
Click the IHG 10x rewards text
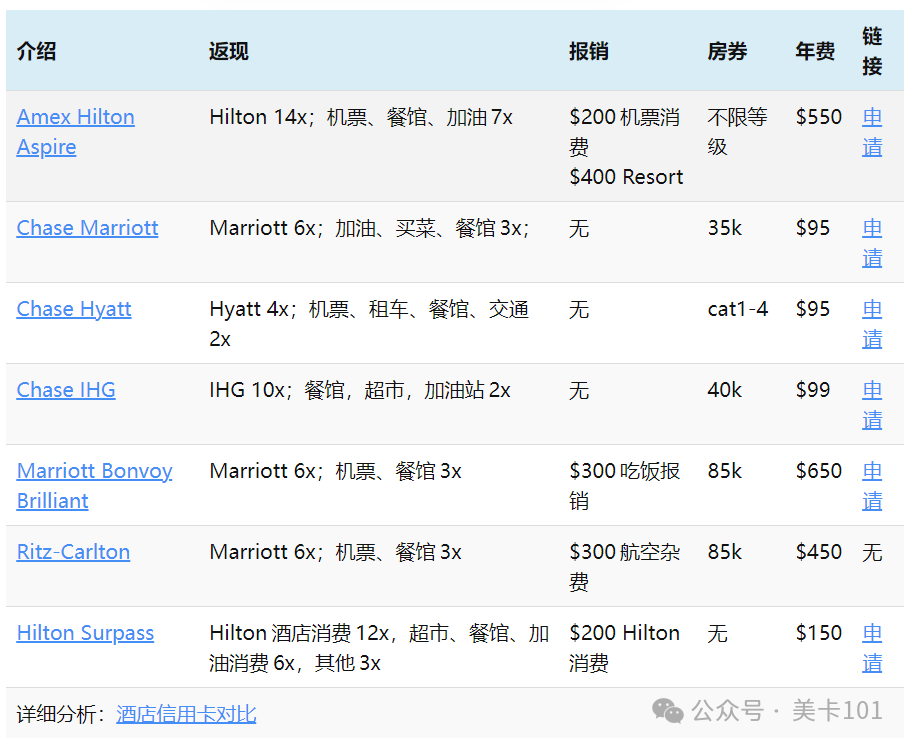(360, 390)
